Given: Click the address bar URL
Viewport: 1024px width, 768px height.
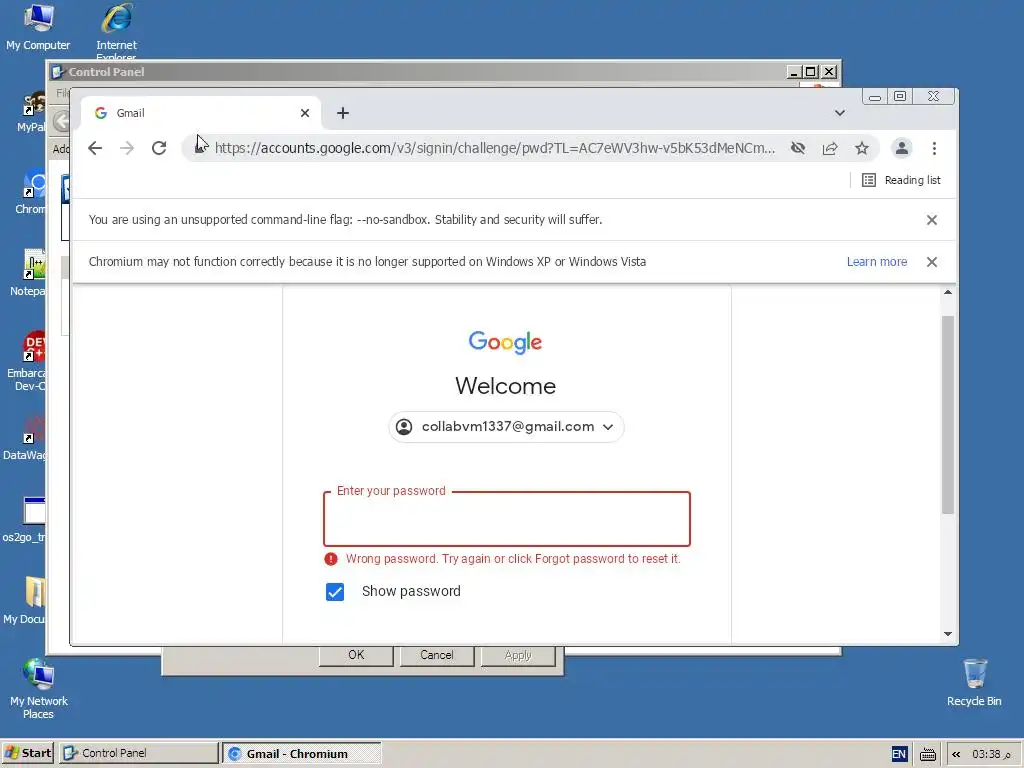Looking at the screenshot, I should 495,148.
